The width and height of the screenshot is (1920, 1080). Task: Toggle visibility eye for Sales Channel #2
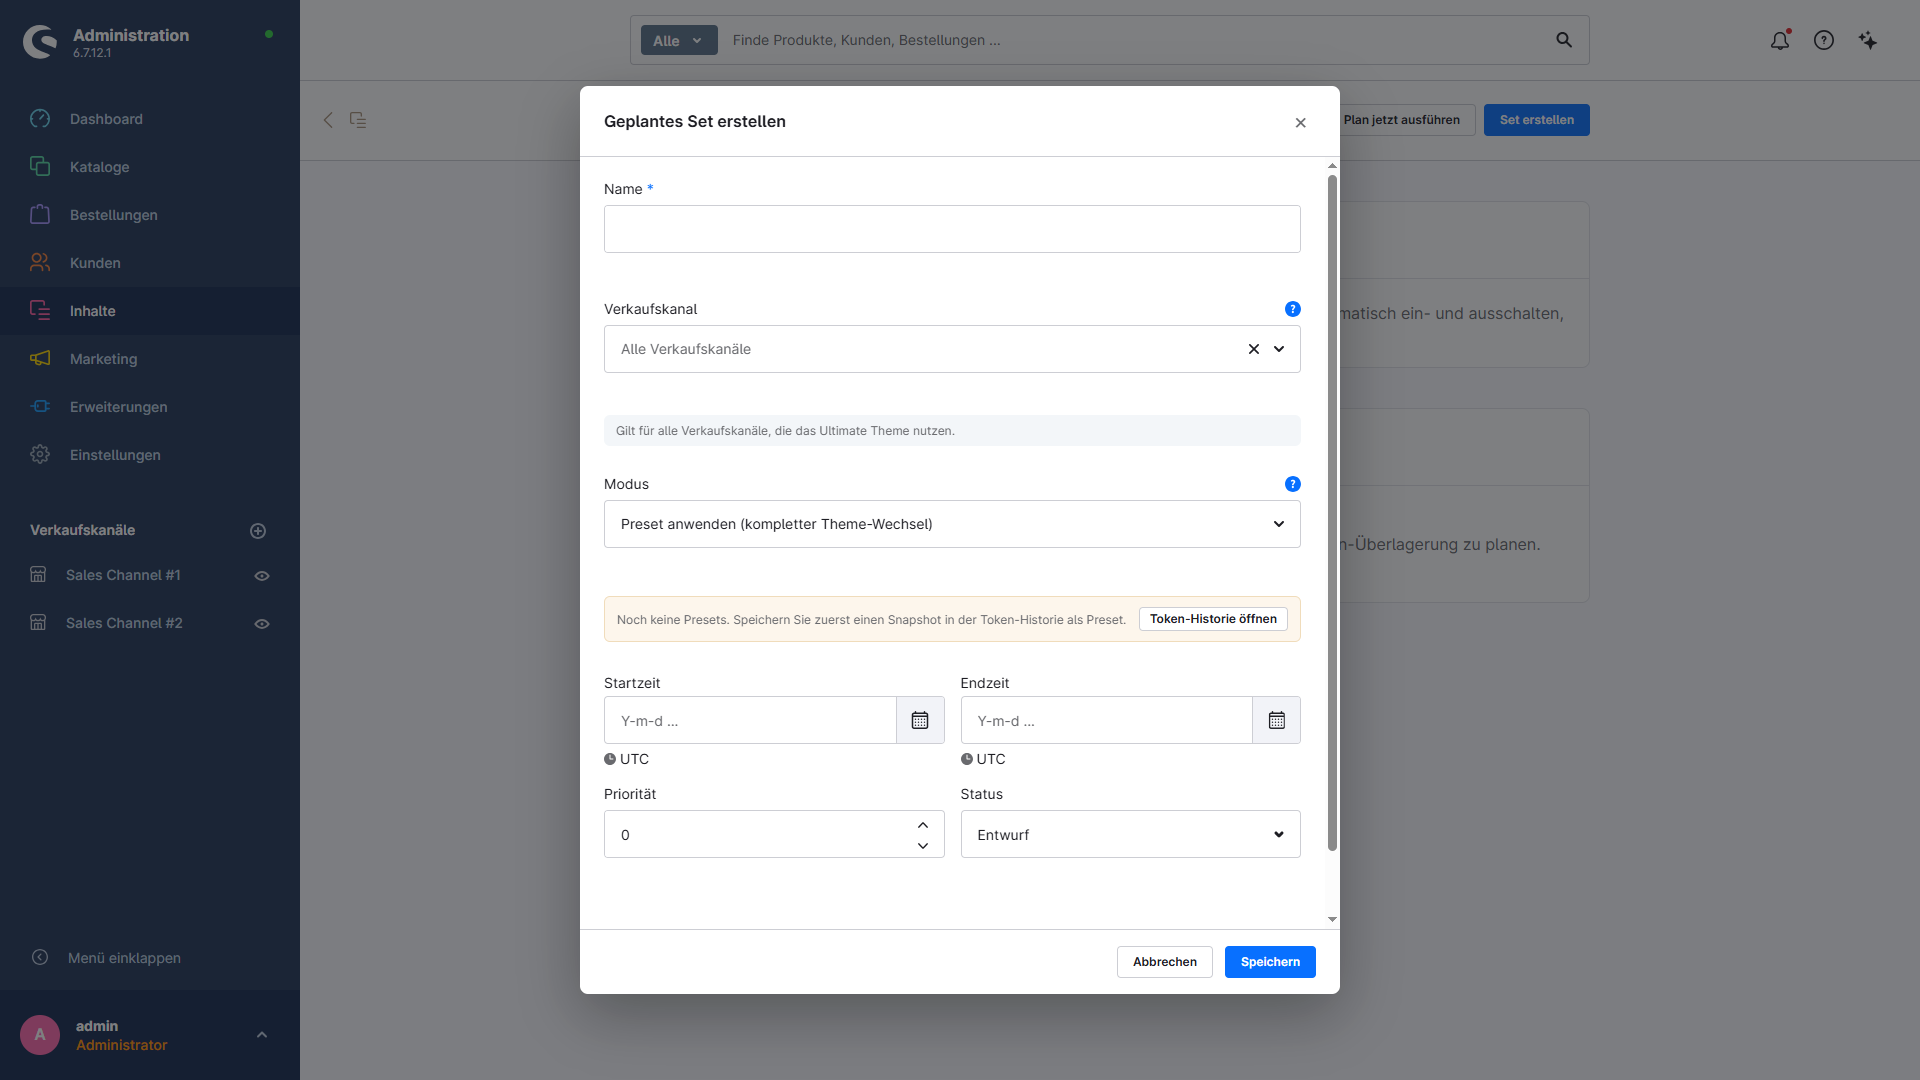click(262, 624)
